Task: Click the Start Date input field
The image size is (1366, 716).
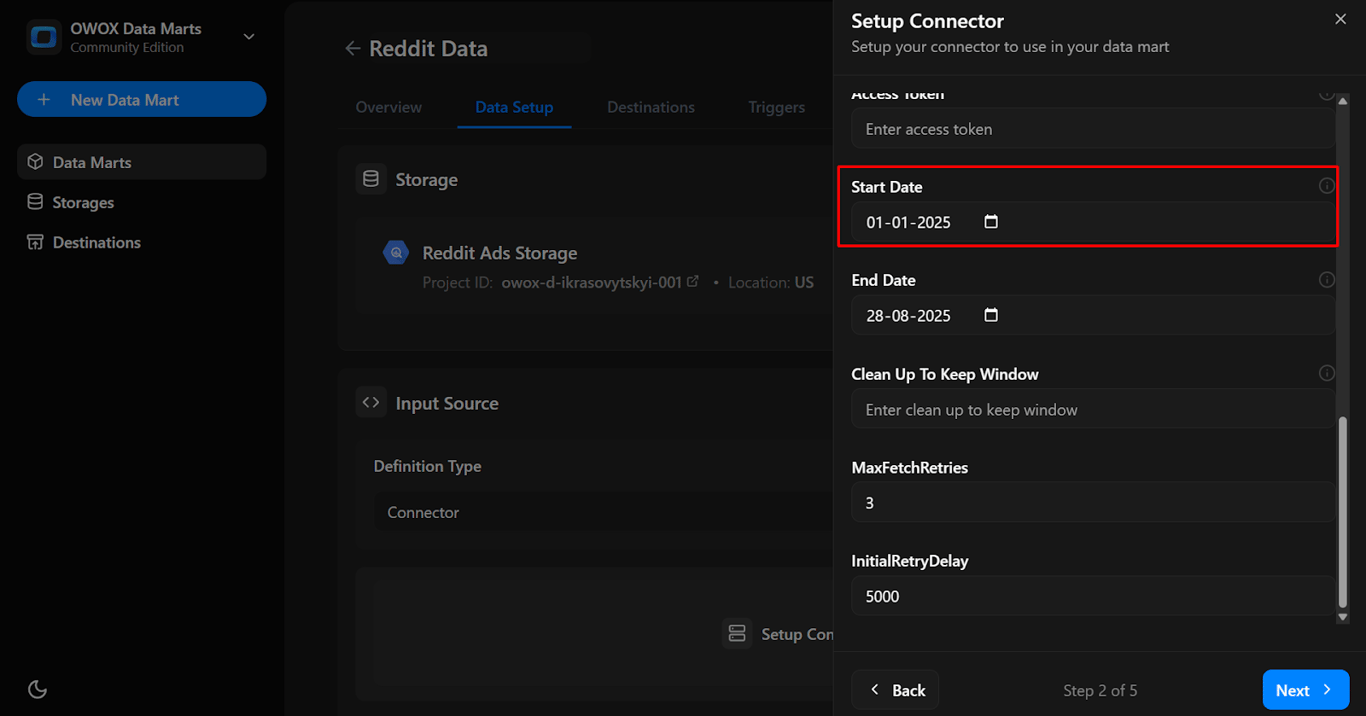Action: (1093, 222)
